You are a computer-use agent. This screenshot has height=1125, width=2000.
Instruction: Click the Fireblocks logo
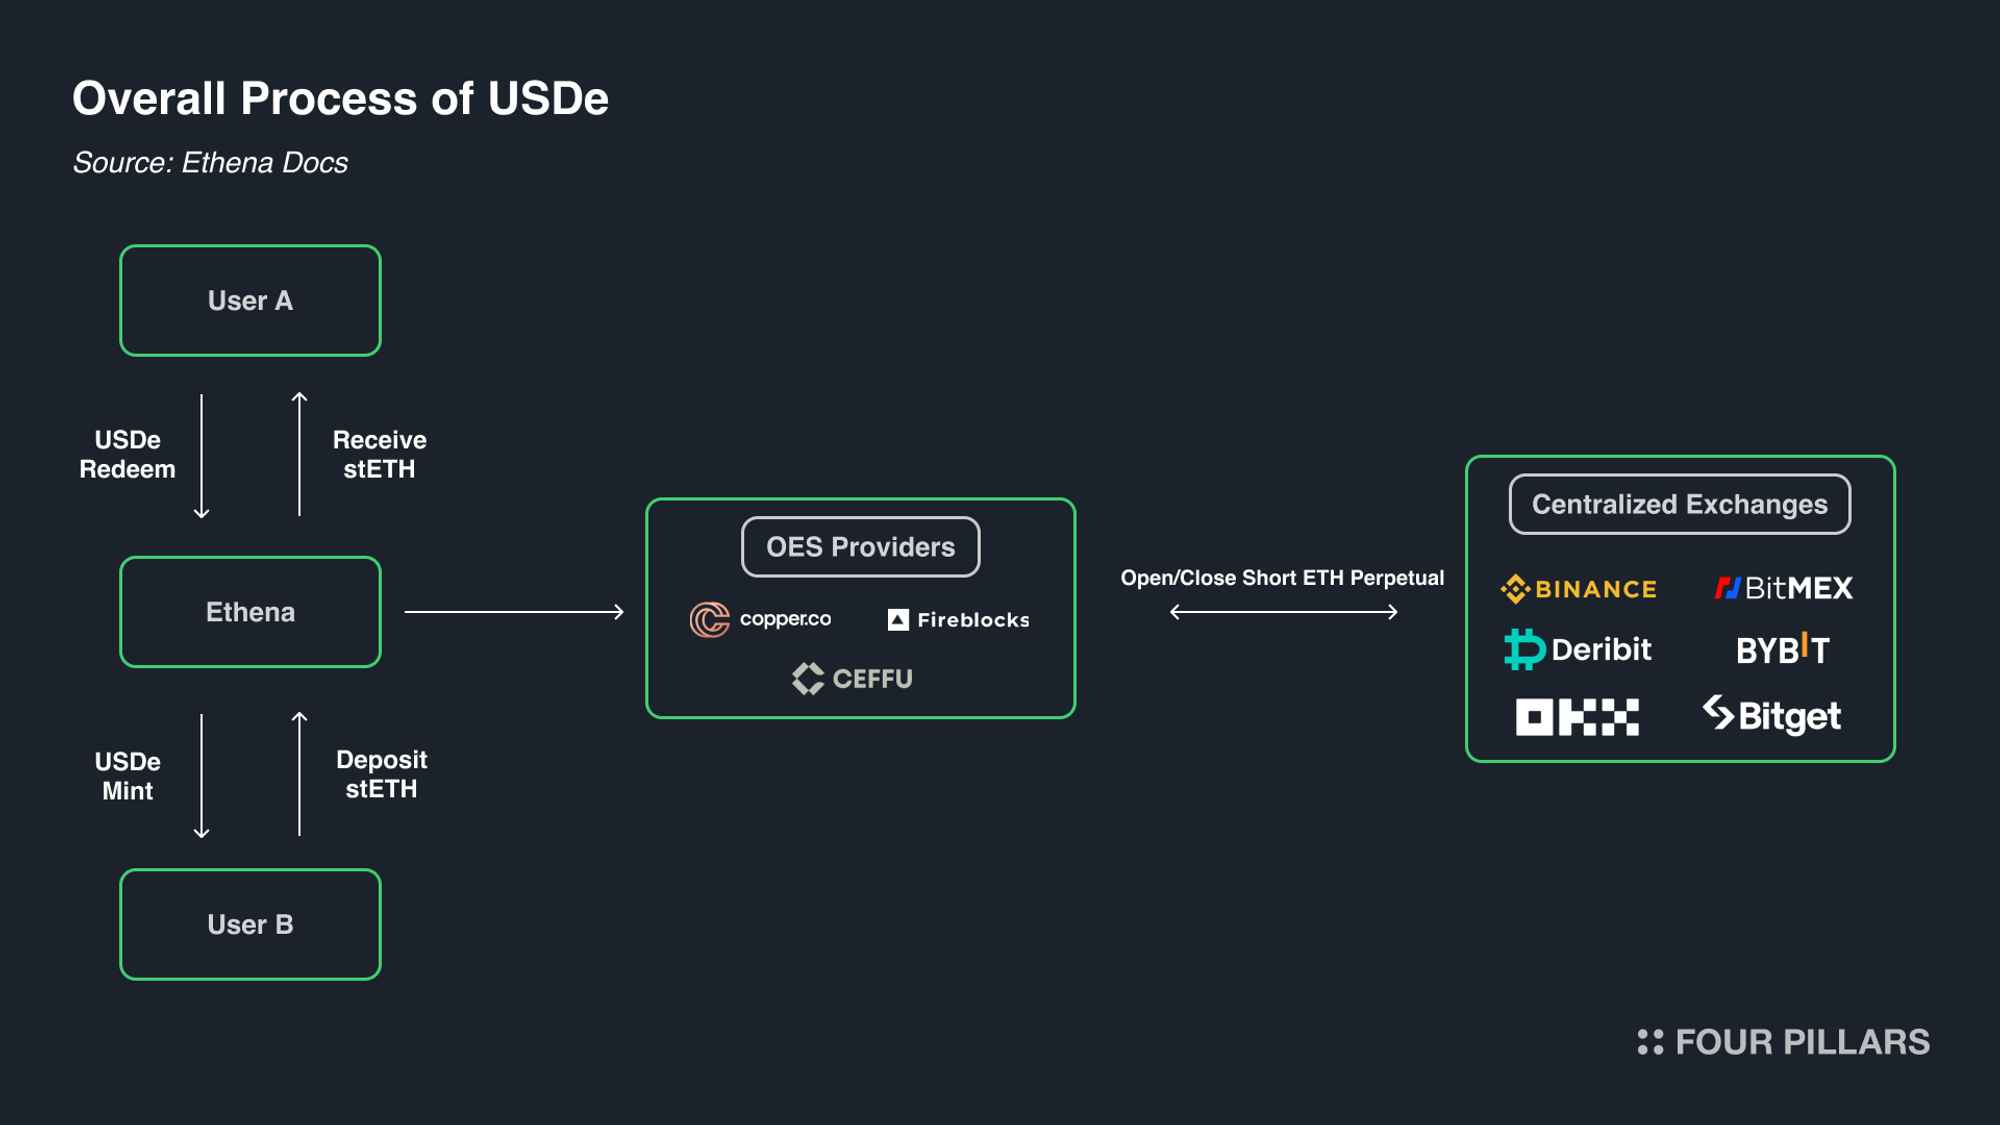pyautogui.click(x=959, y=620)
